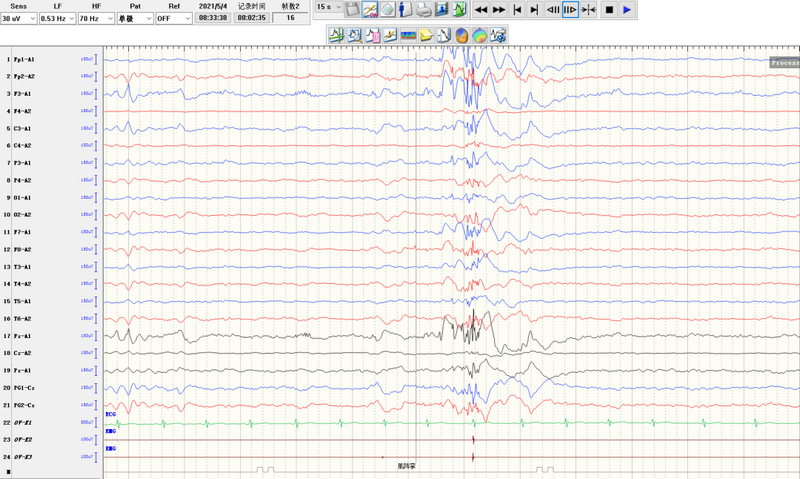
Task: Click the Process label on the trace
Action: pyautogui.click(x=784, y=62)
